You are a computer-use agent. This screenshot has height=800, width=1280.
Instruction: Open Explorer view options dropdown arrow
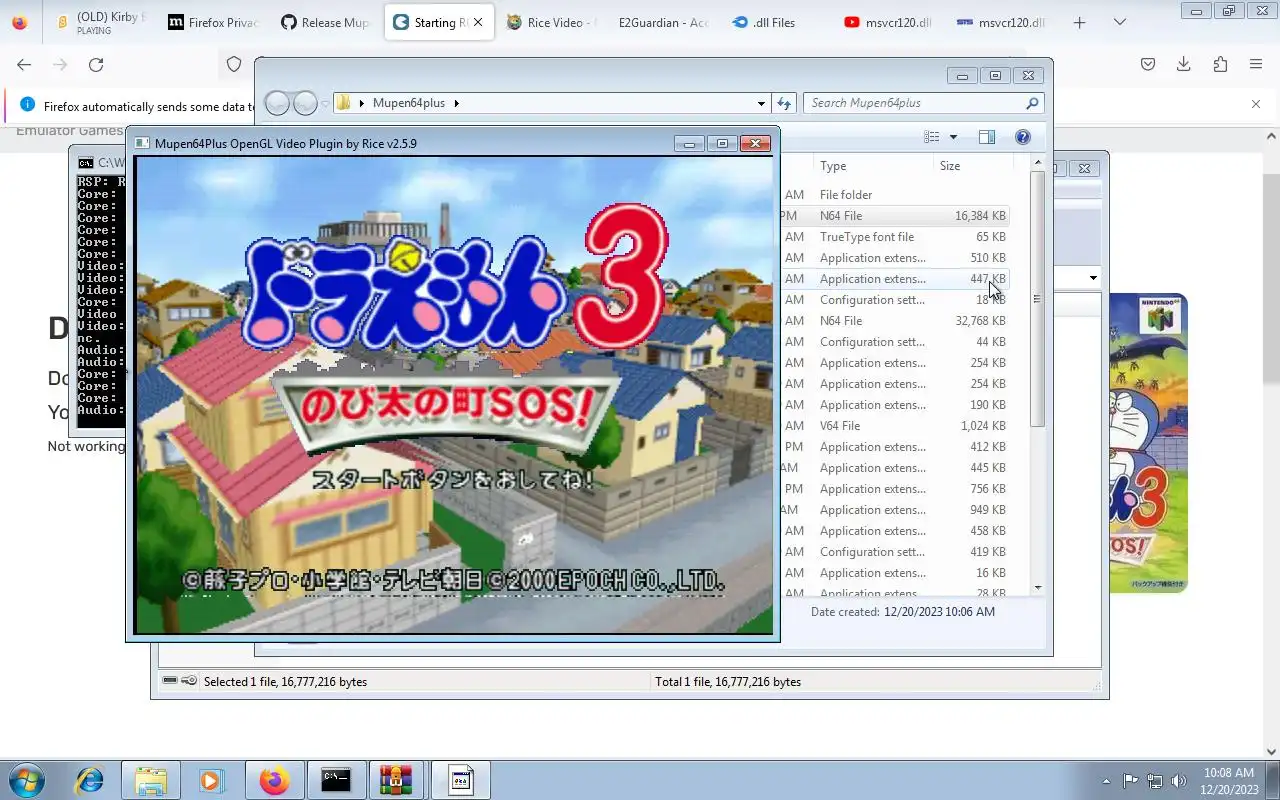click(953, 137)
